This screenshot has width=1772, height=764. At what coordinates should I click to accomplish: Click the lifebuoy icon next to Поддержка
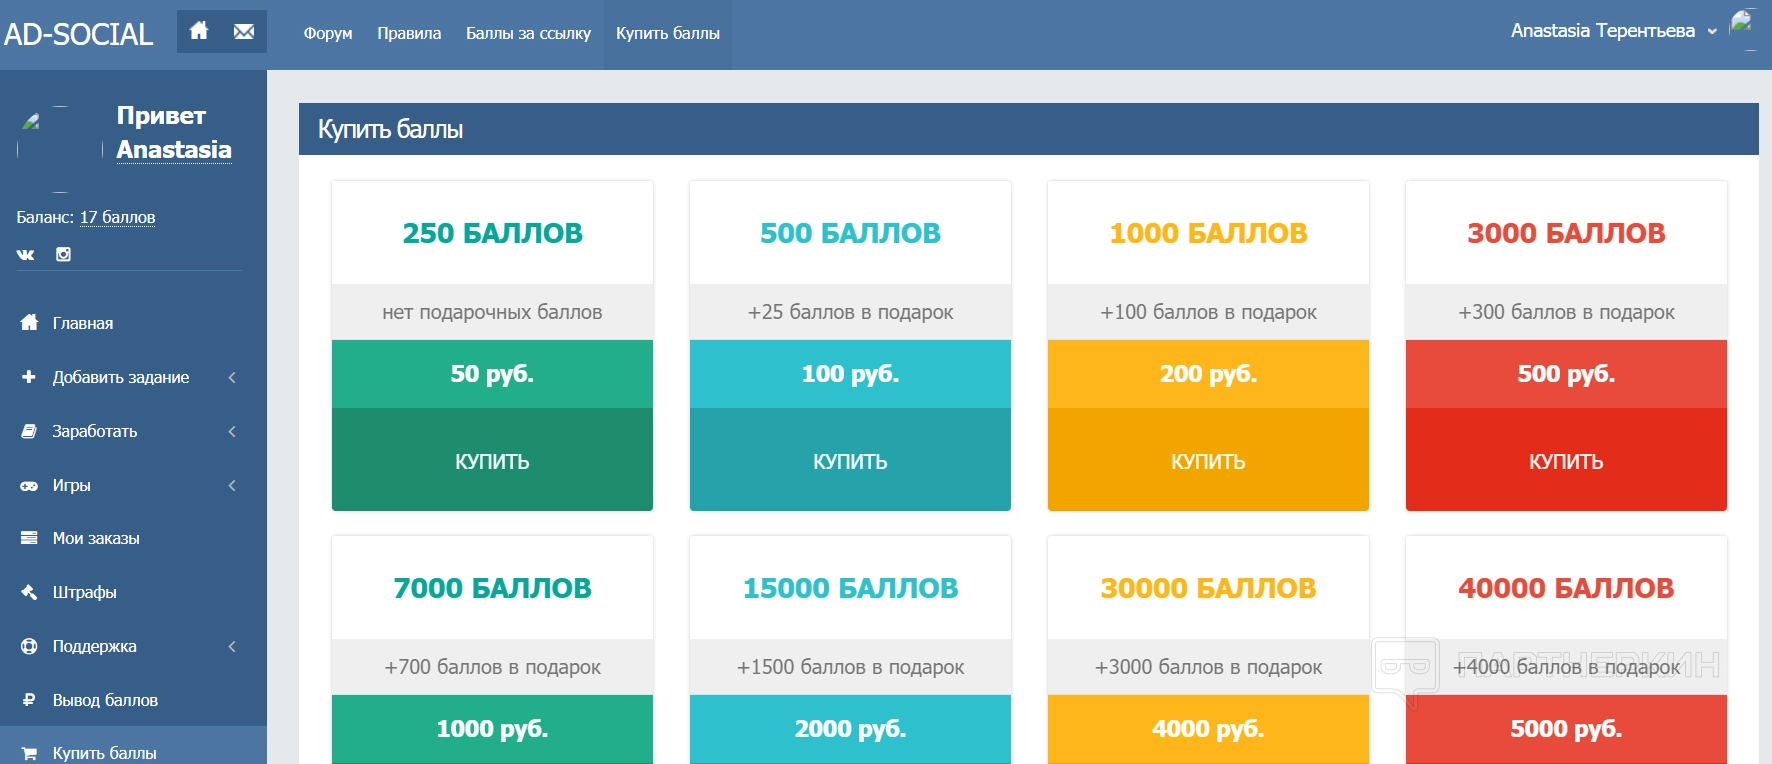coord(29,646)
